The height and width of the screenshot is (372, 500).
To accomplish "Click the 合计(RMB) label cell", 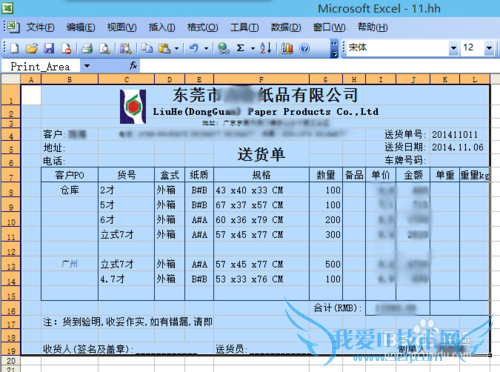I will [337, 308].
